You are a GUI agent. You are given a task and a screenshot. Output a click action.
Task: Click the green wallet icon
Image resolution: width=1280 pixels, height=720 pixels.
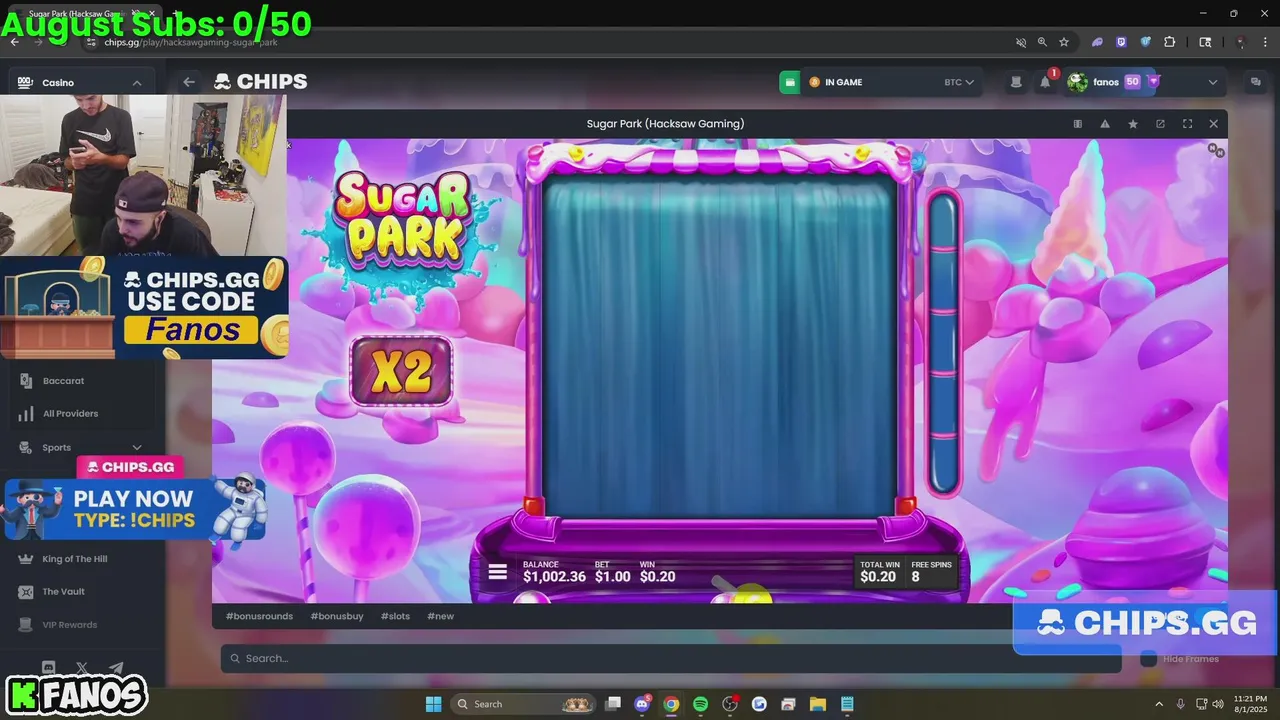click(790, 82)
